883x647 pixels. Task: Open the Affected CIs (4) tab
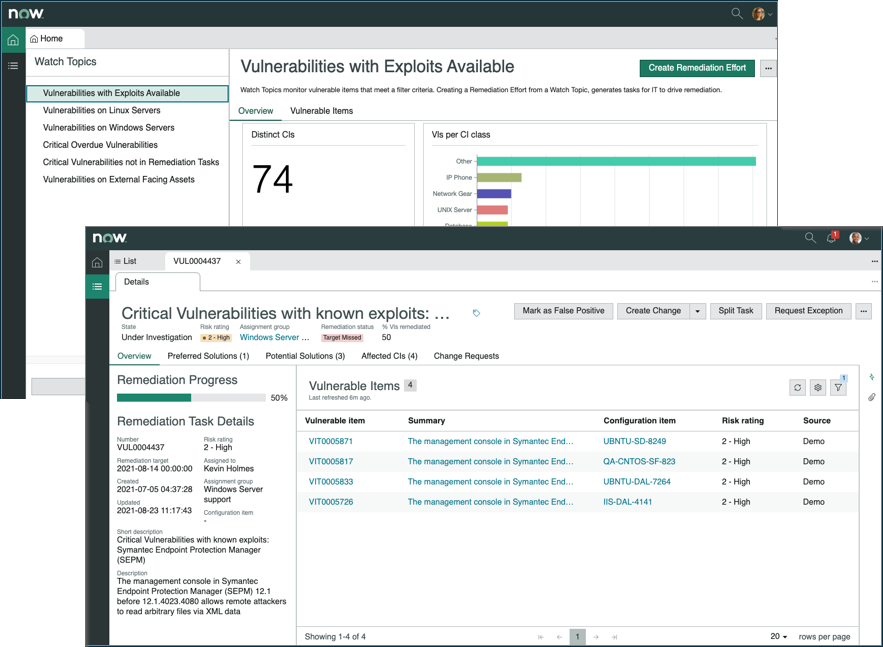click(389, 356)
